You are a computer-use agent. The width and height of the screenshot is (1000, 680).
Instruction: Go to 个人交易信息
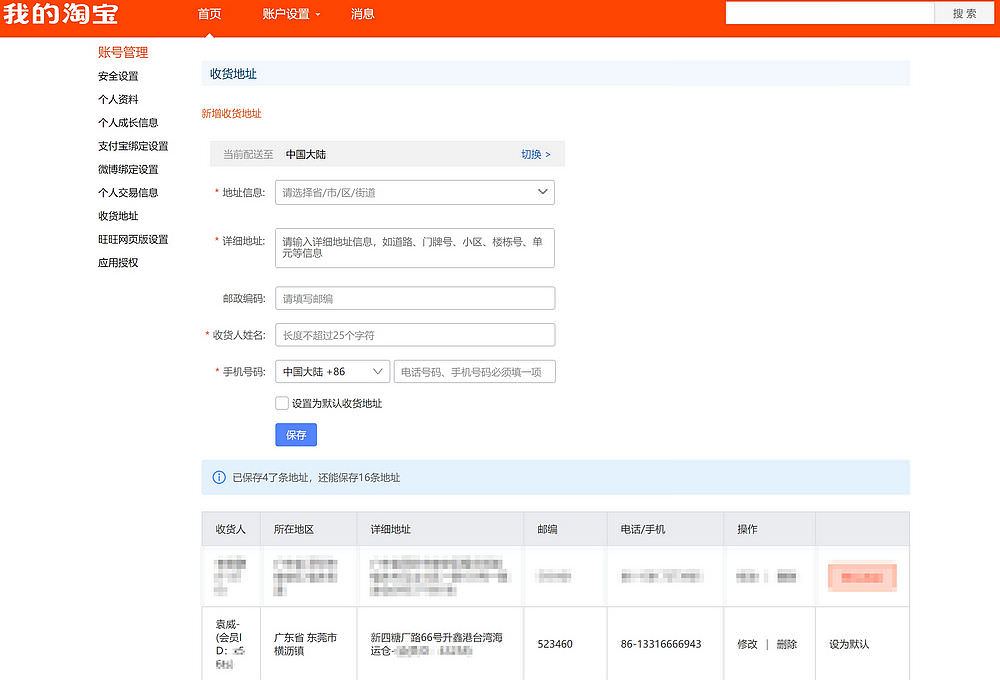pos(128,193)
